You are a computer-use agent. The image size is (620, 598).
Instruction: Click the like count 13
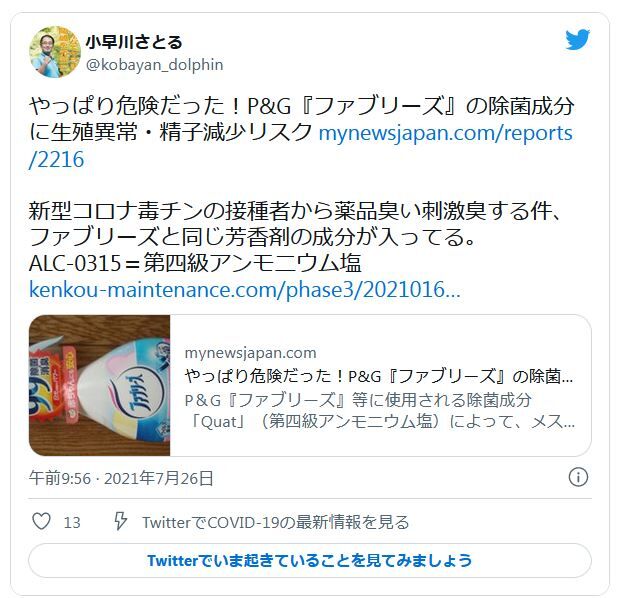[72, 522]
